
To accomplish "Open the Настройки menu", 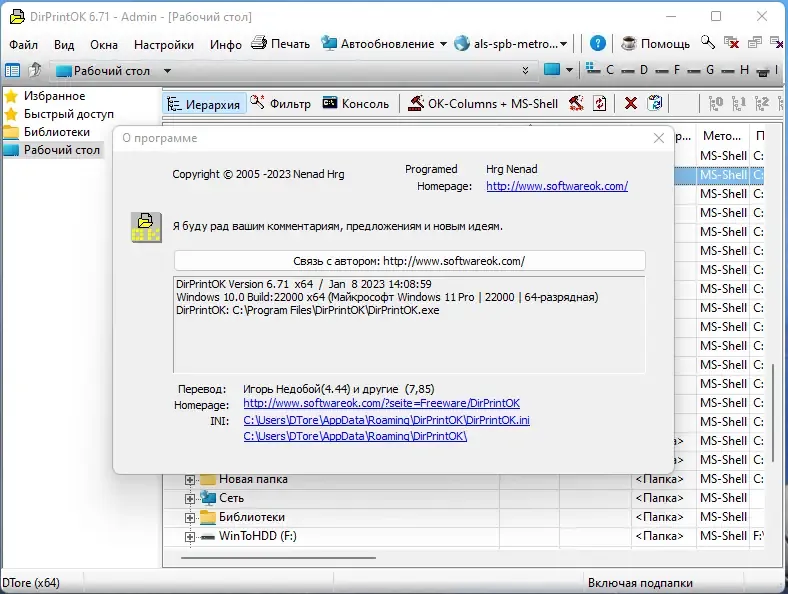I will click(164, 45).
